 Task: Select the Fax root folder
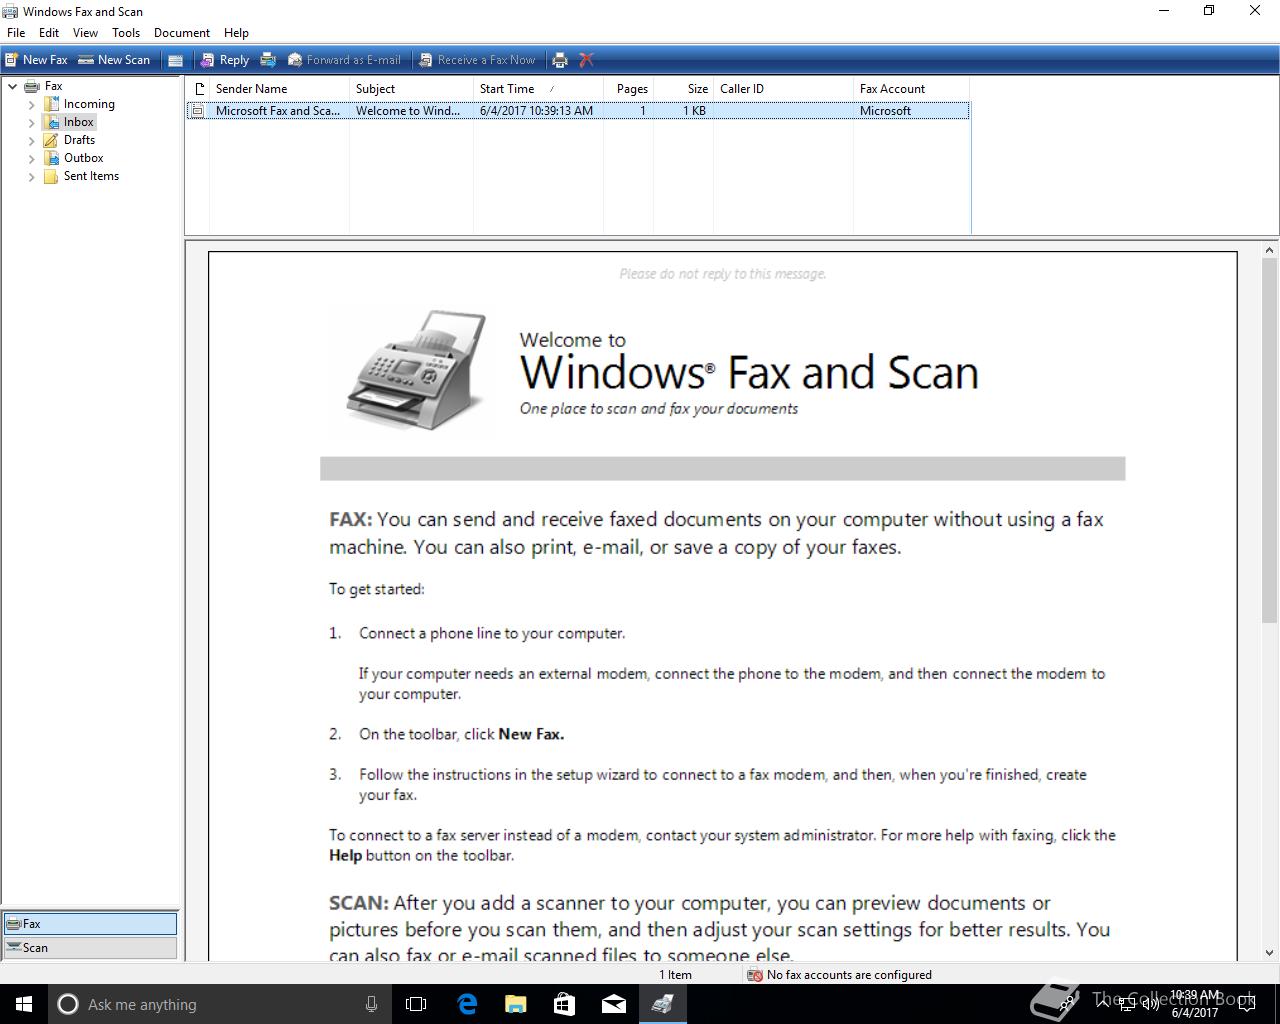click(x=53, y=86)
